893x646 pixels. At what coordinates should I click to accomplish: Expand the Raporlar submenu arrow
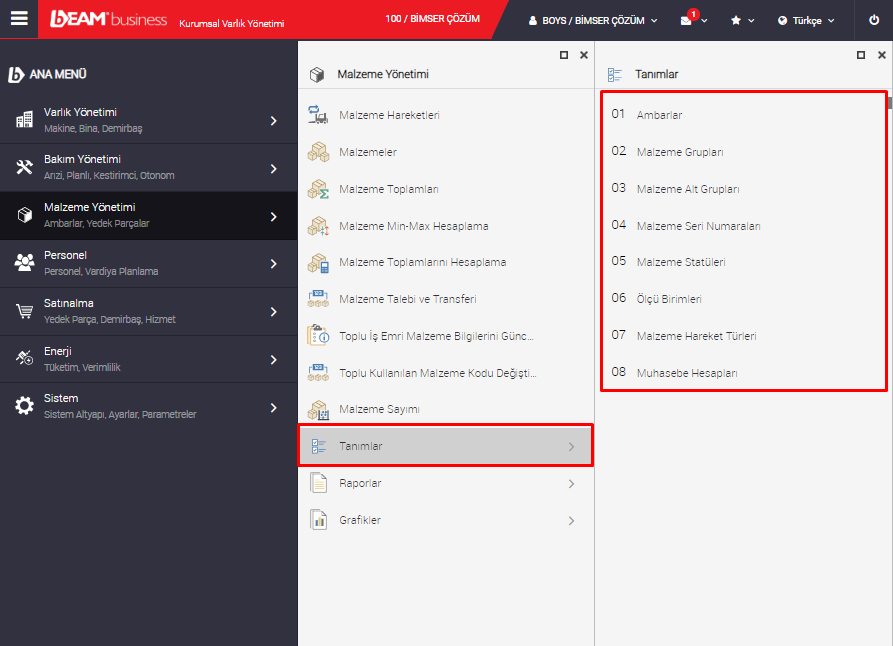point(571,483)
